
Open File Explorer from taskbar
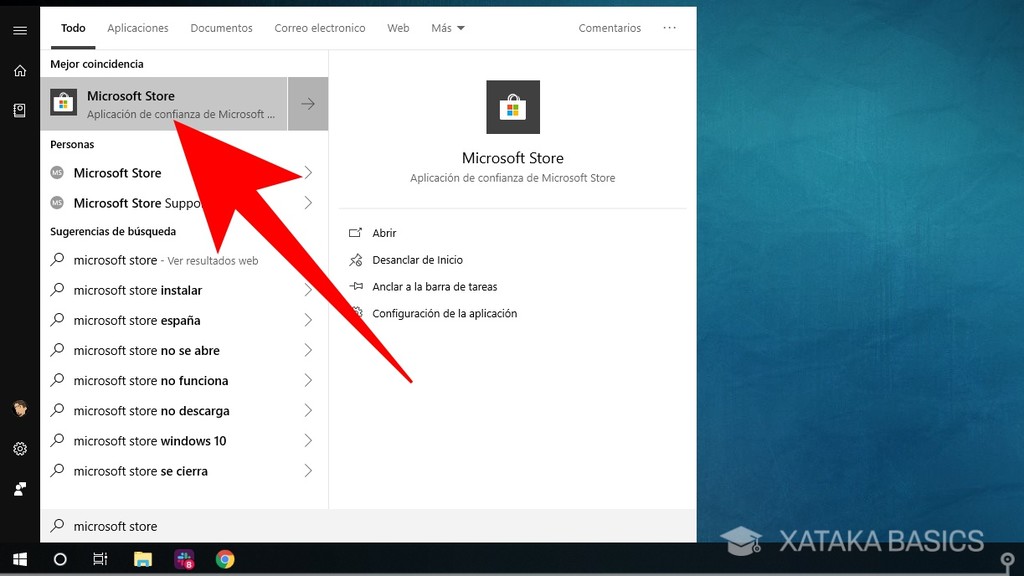[x=142, y=560]
